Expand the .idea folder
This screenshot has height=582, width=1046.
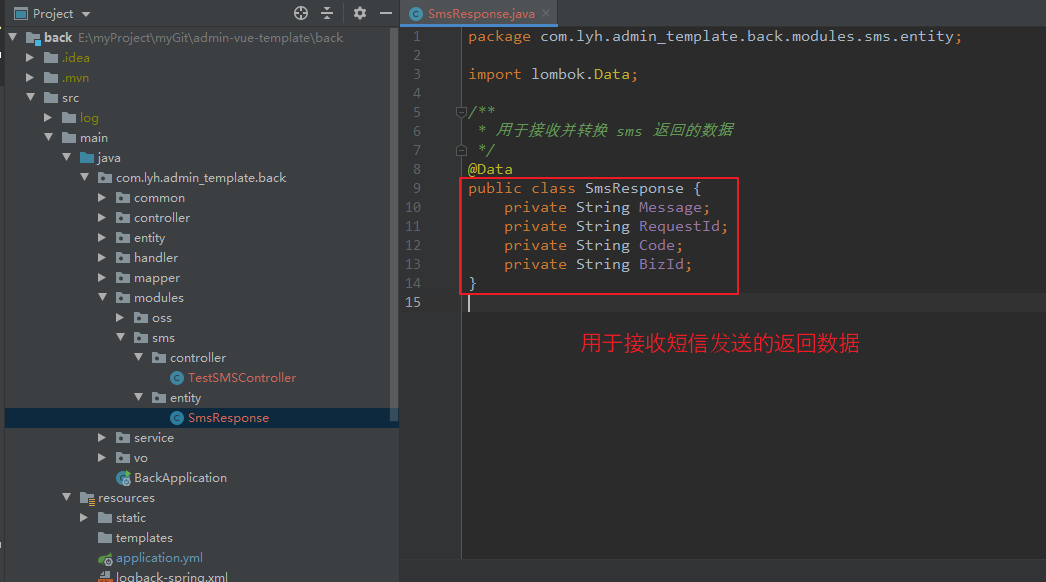click(x=30, y=57)
